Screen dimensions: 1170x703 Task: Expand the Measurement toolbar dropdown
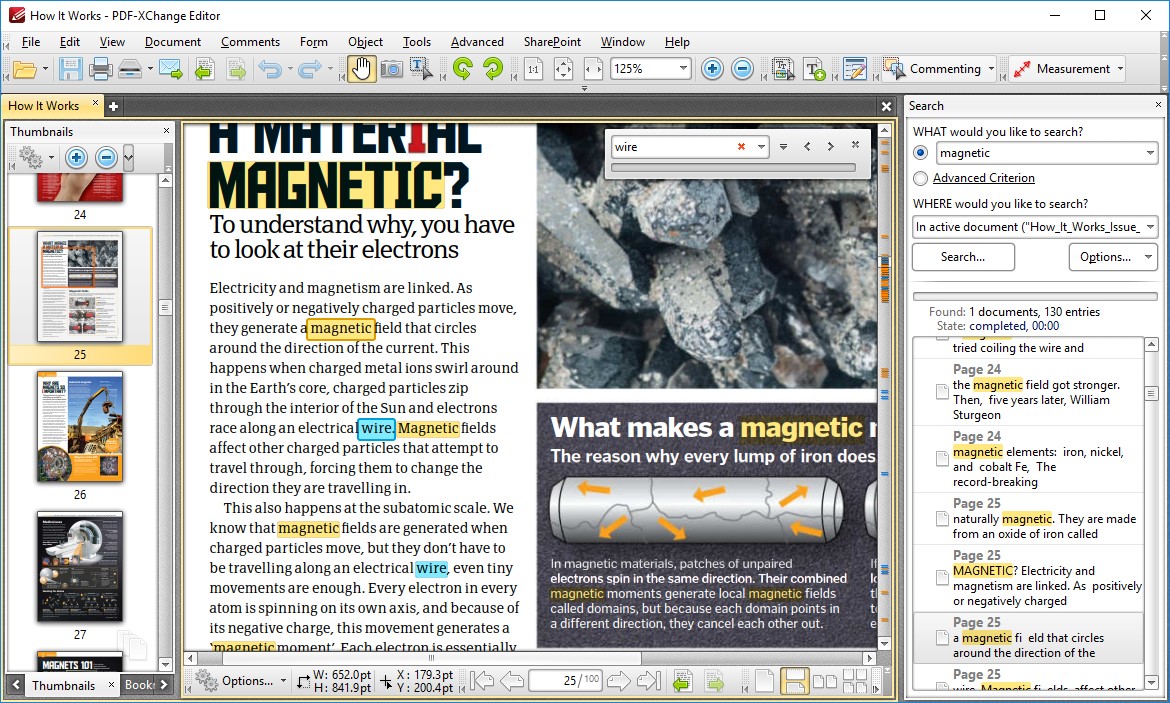1120,69
